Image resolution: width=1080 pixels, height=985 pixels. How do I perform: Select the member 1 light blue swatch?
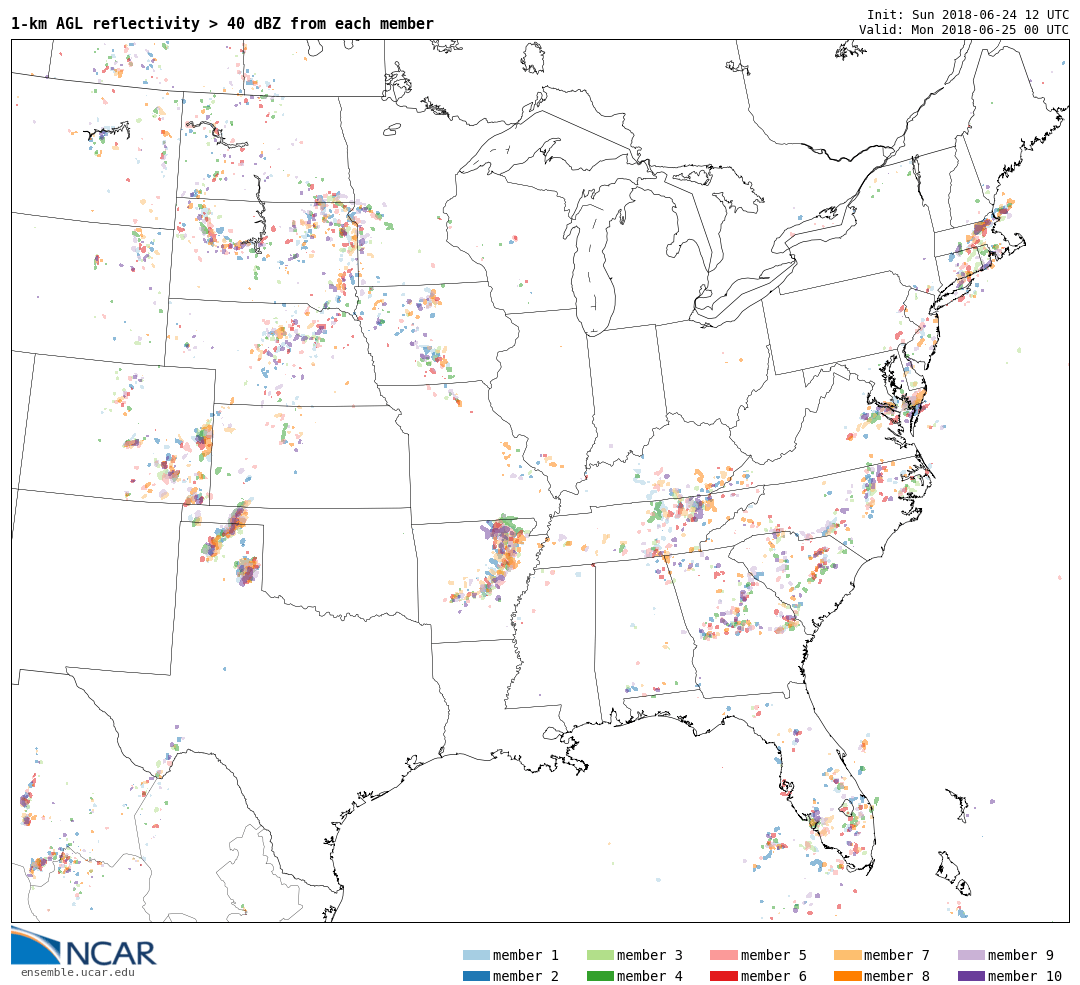pos(476,955)
